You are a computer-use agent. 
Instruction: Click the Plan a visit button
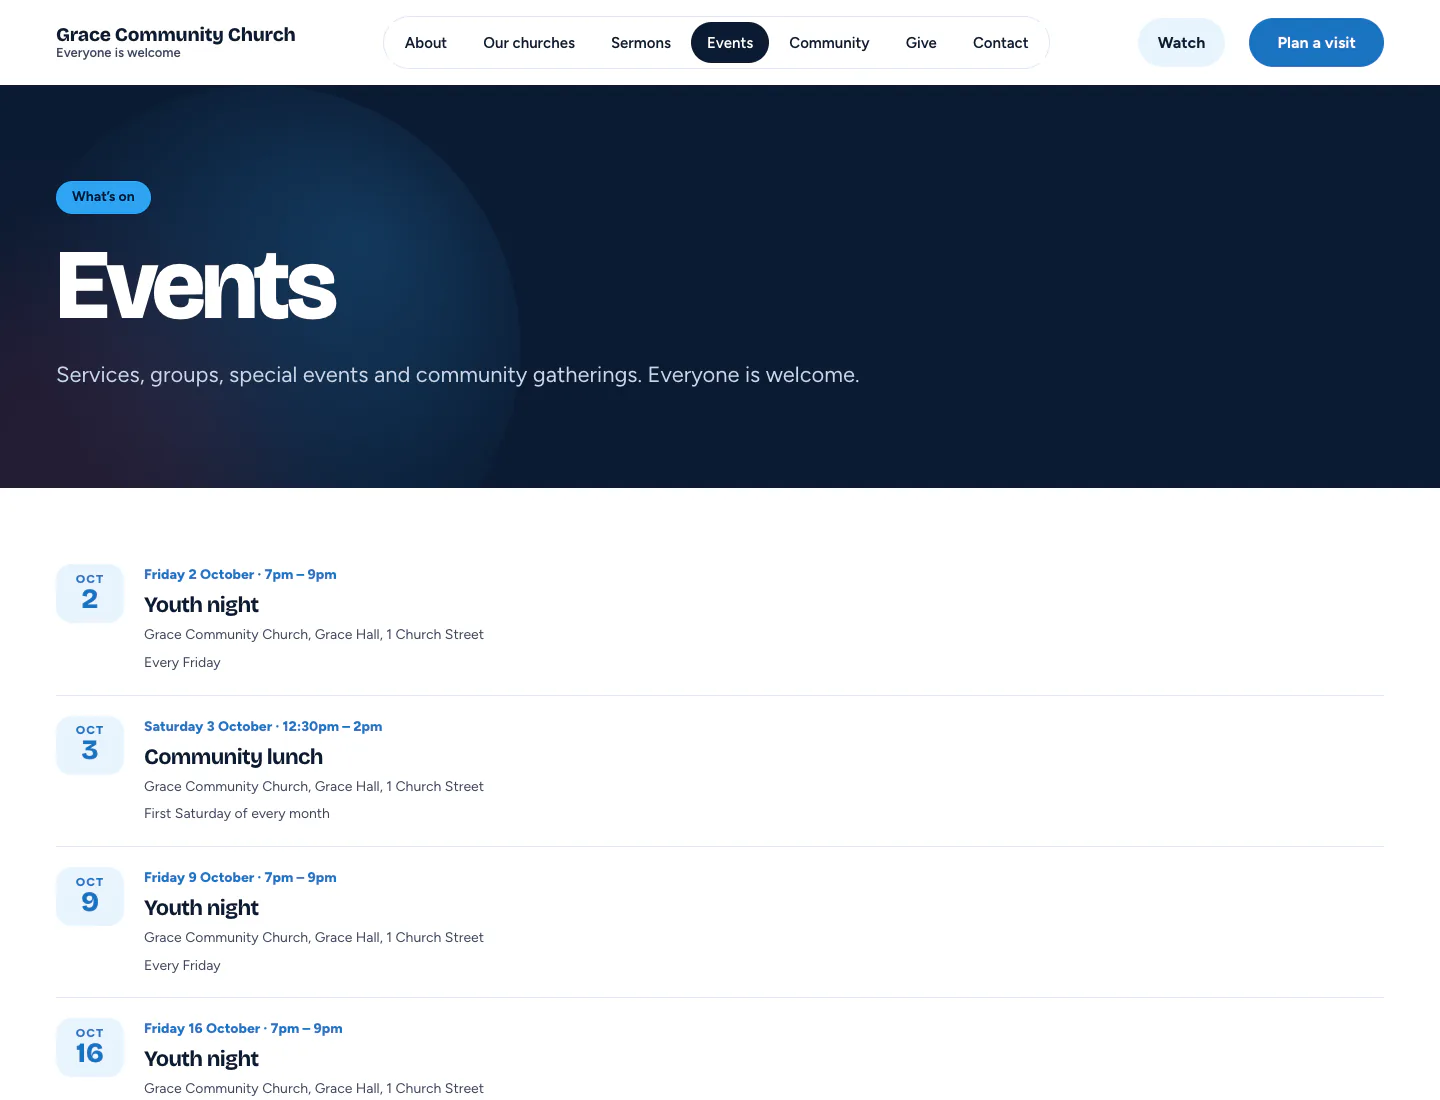1316,43
